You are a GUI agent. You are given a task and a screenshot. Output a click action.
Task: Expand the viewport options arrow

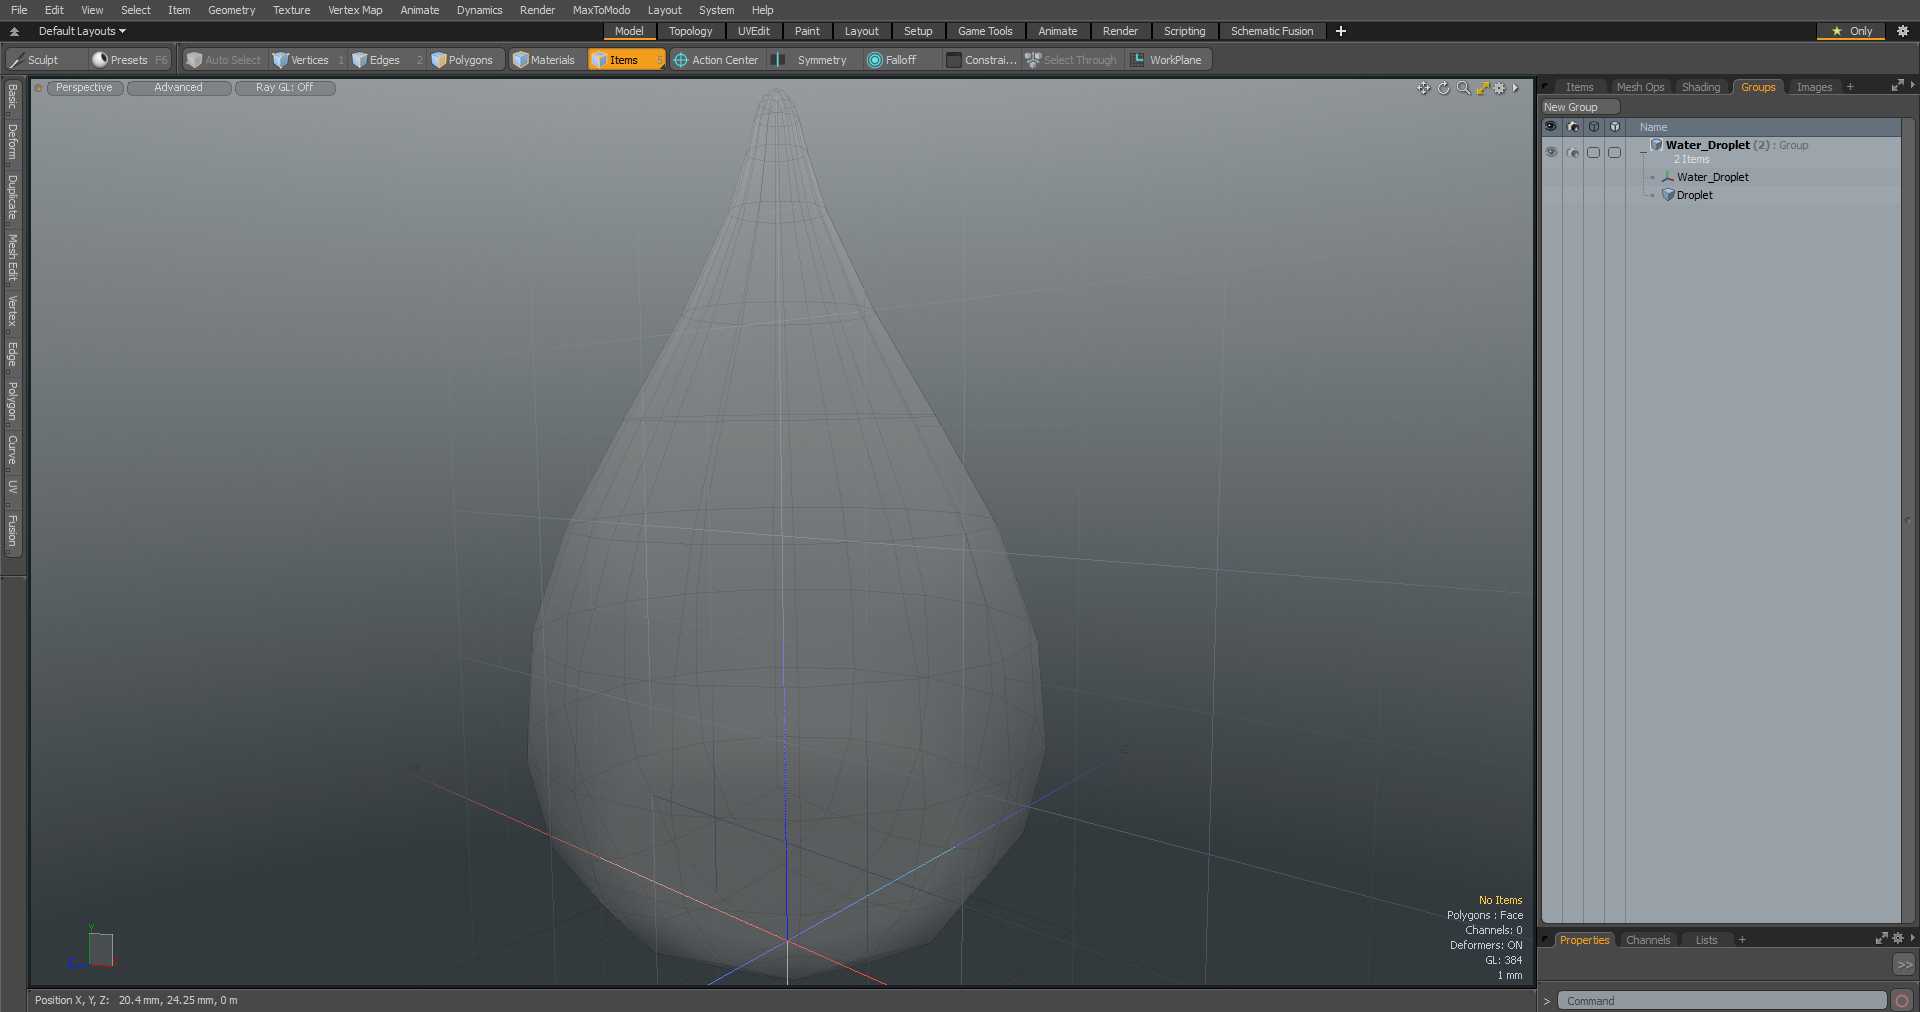(x=1515, y=88)
